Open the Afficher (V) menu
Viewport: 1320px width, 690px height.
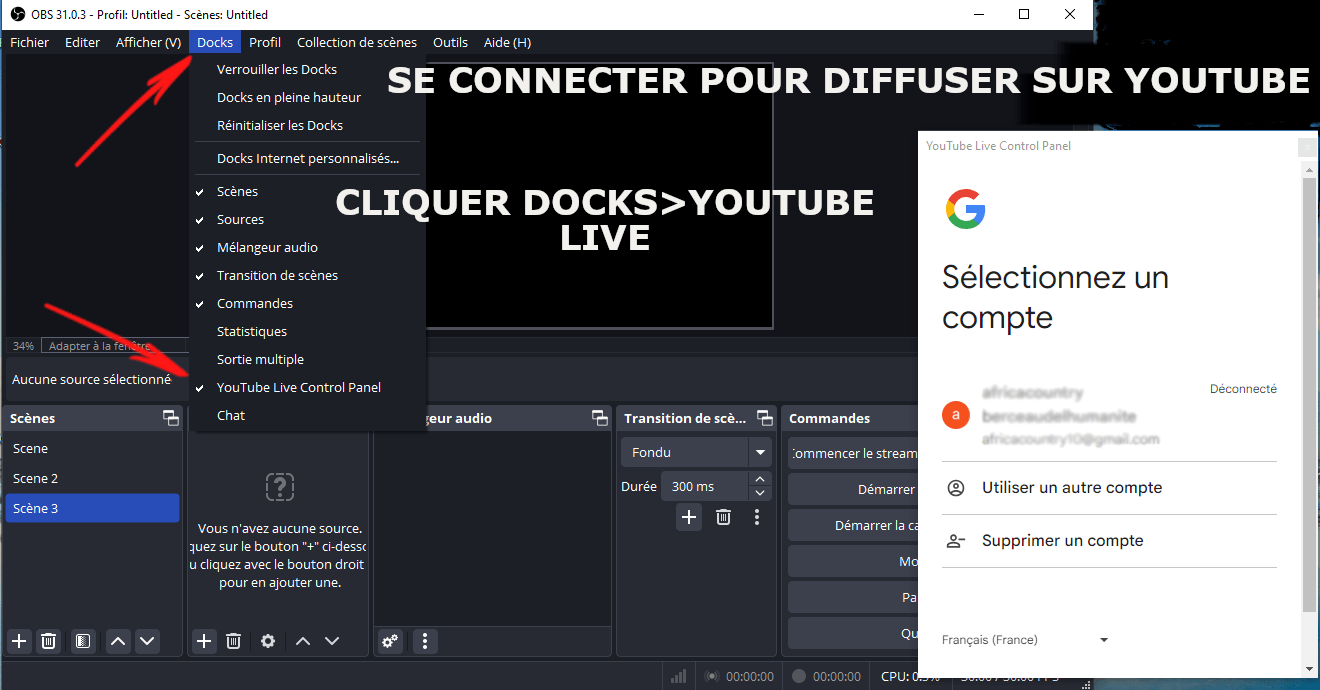(x=148, y=42)
